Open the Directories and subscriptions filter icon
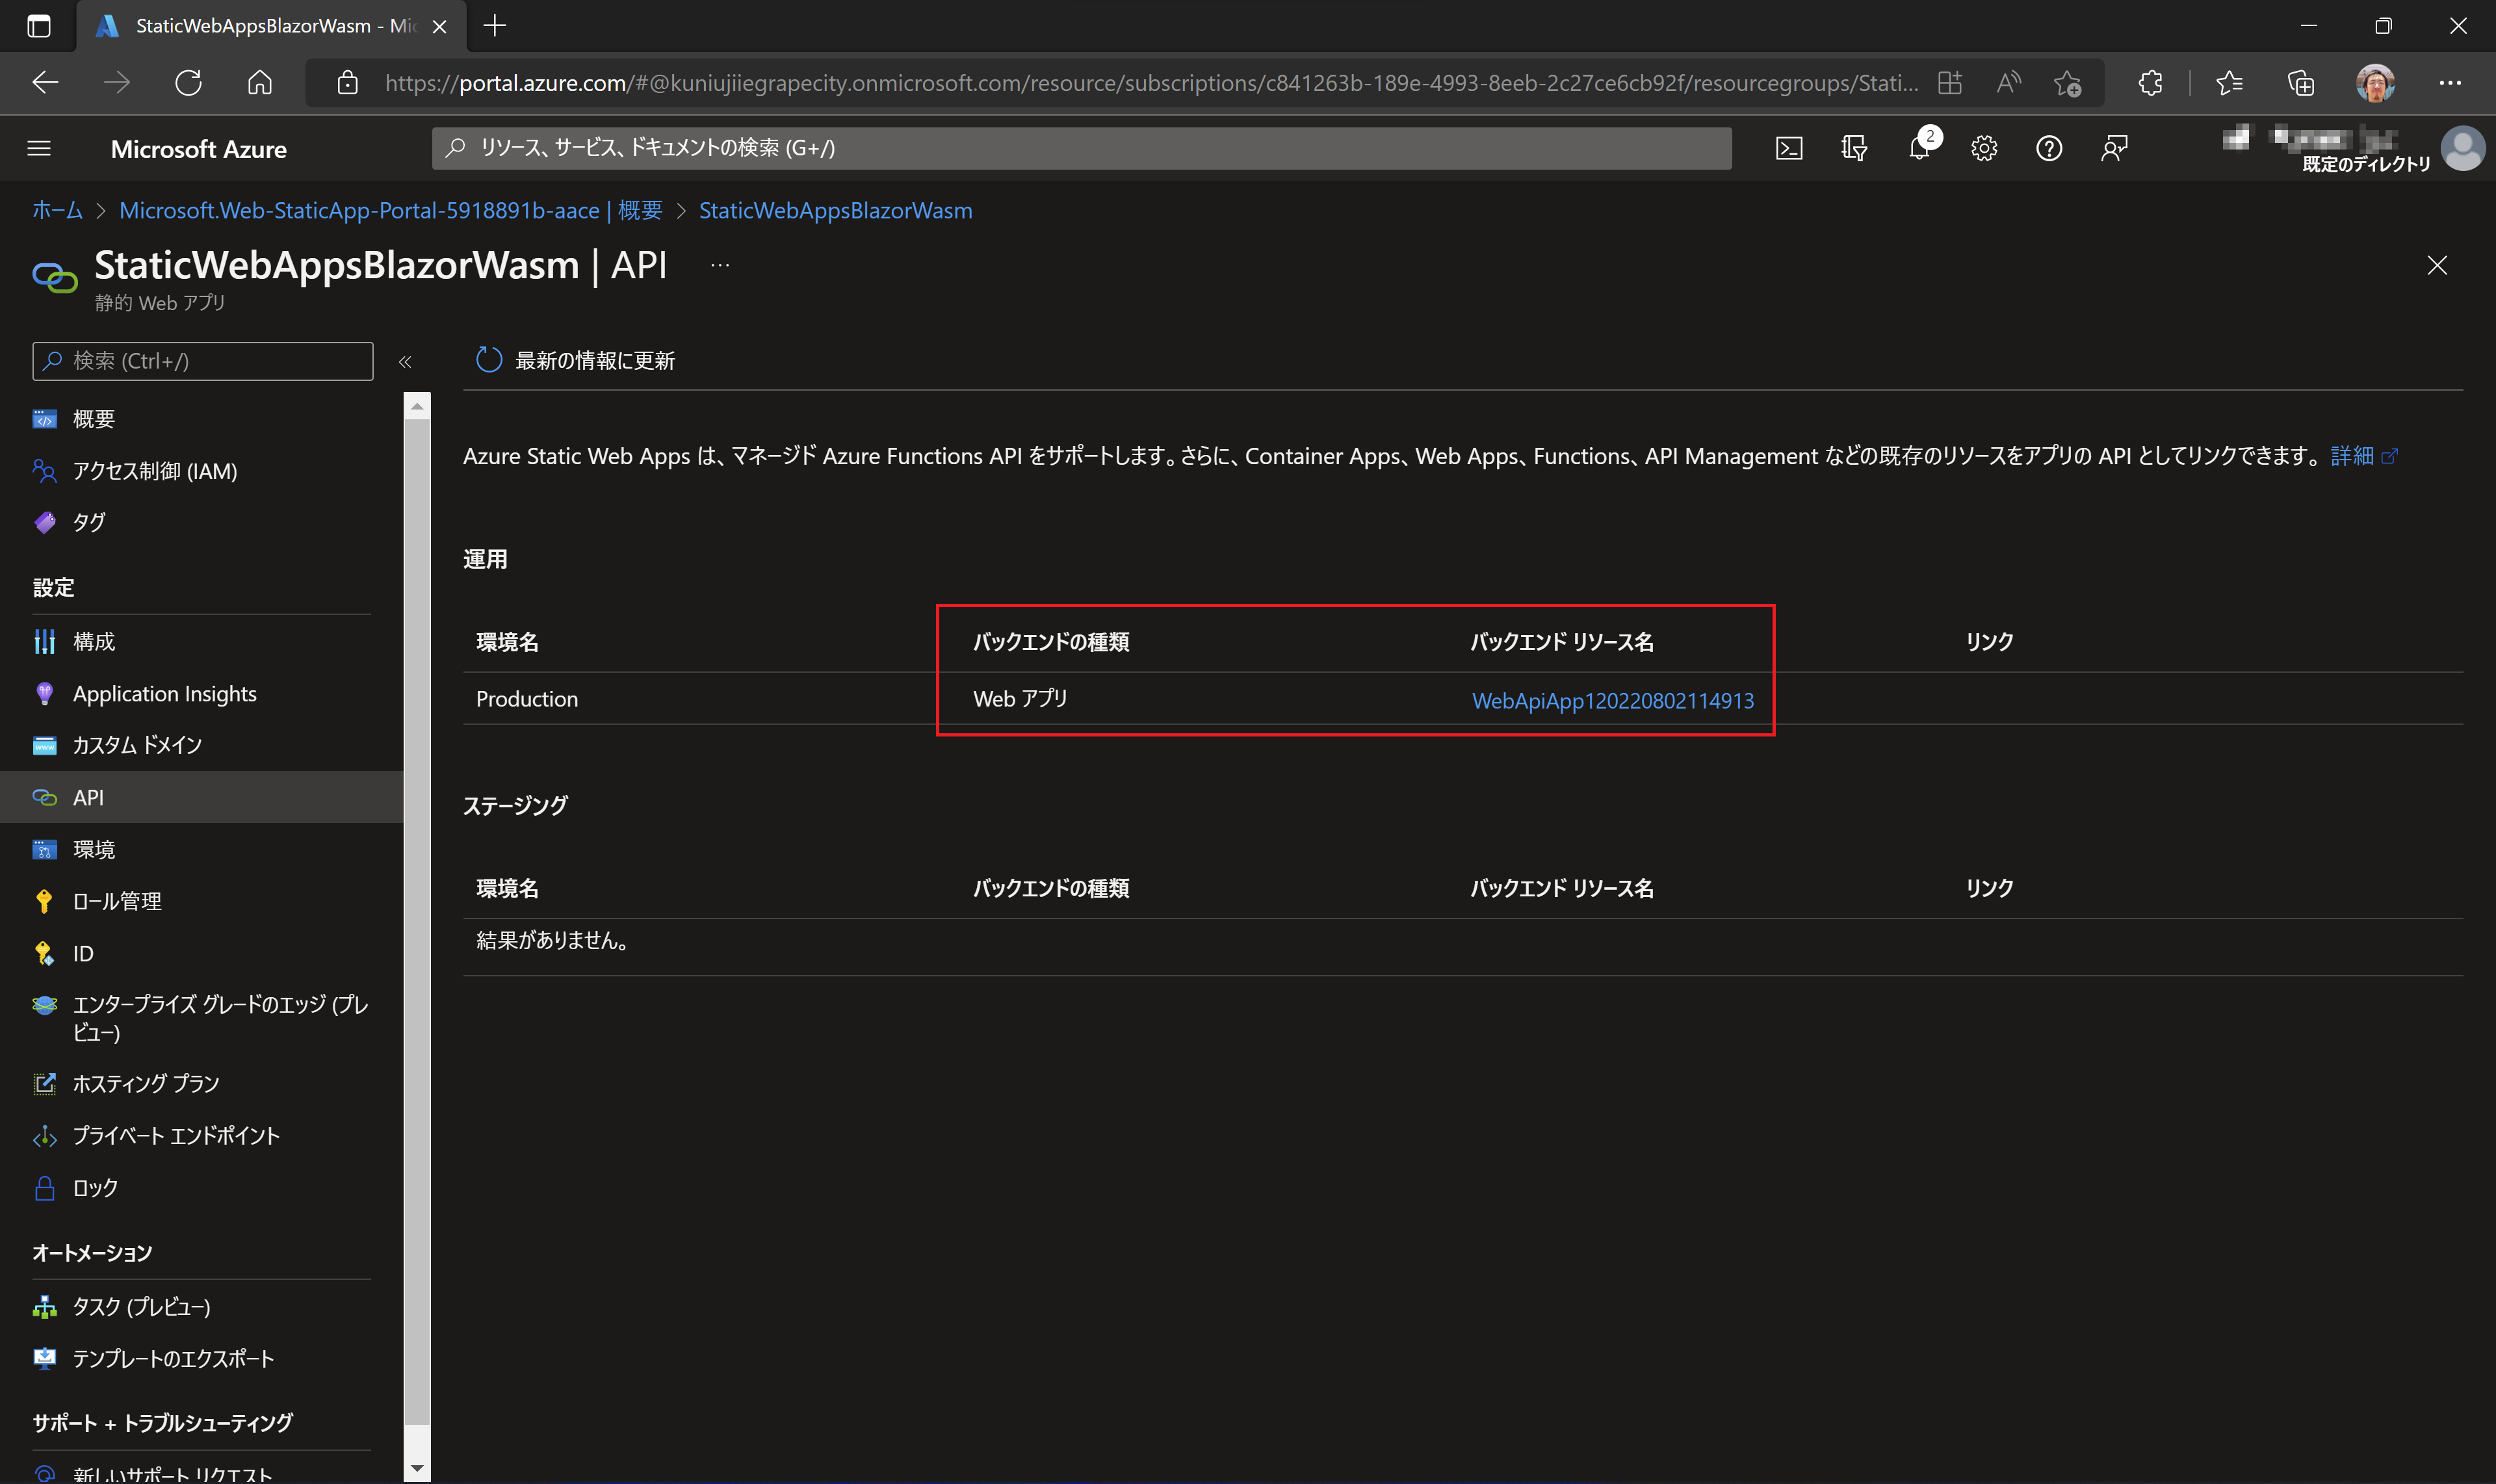This screenshot has width=2496, height=1484. click(x=1853, y=148)
